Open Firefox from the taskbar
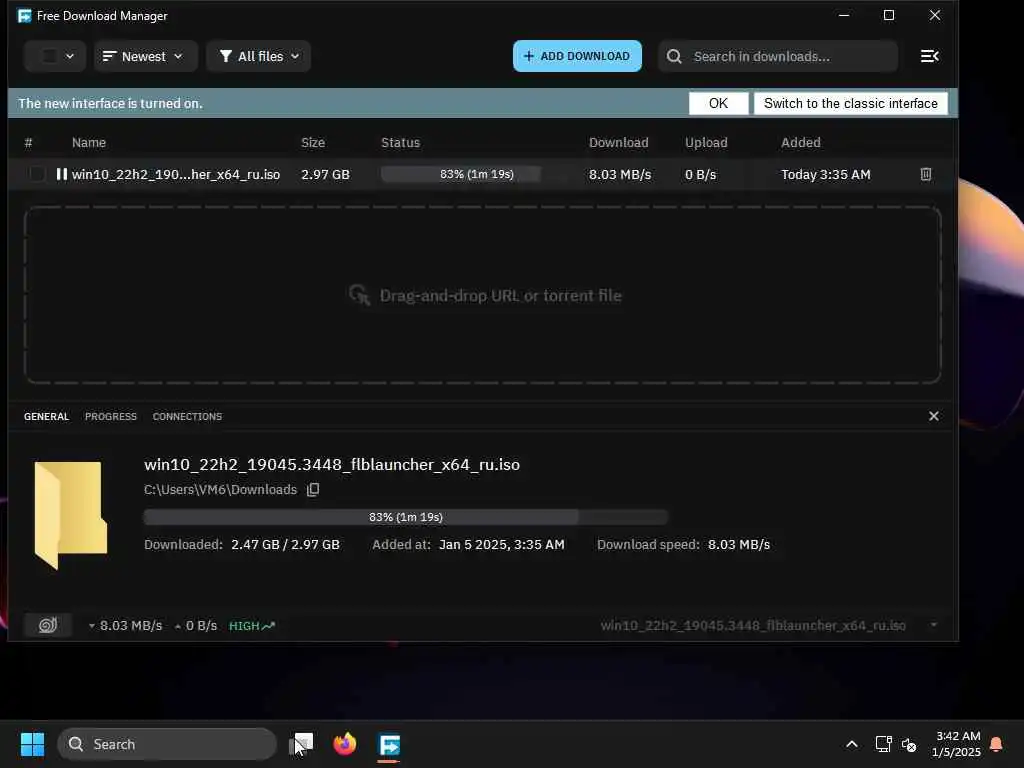1024x768 pixels. point(345,744)
